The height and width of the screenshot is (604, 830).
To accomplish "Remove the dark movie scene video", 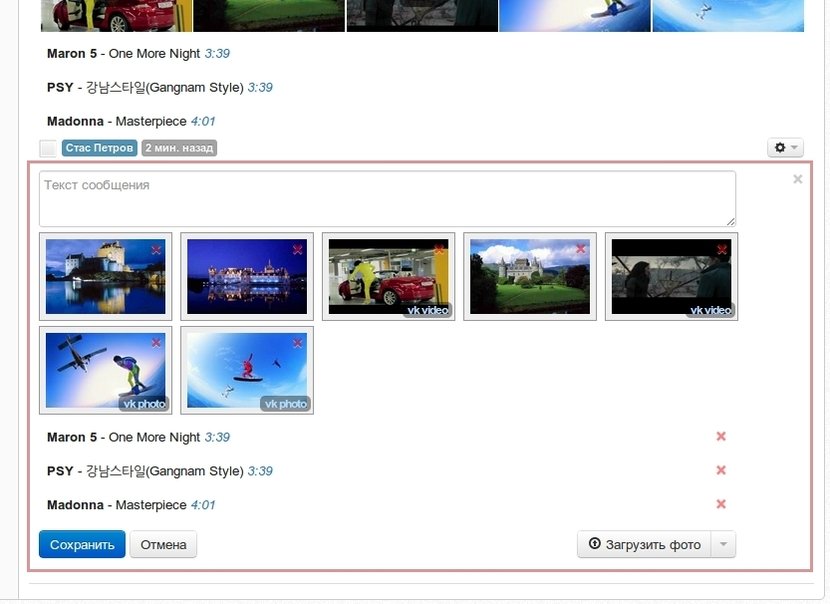I will (x=722, y=249).
